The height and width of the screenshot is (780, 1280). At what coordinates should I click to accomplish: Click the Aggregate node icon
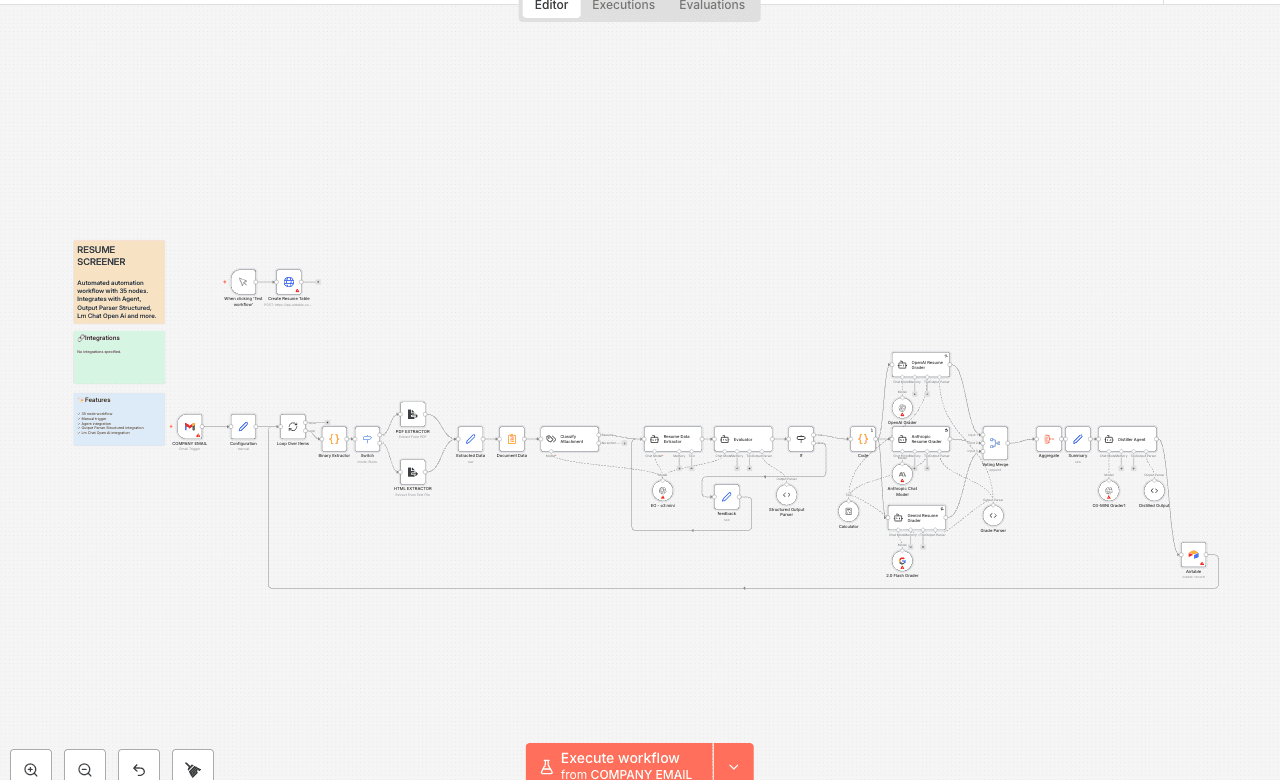[x=1048, y=439]
